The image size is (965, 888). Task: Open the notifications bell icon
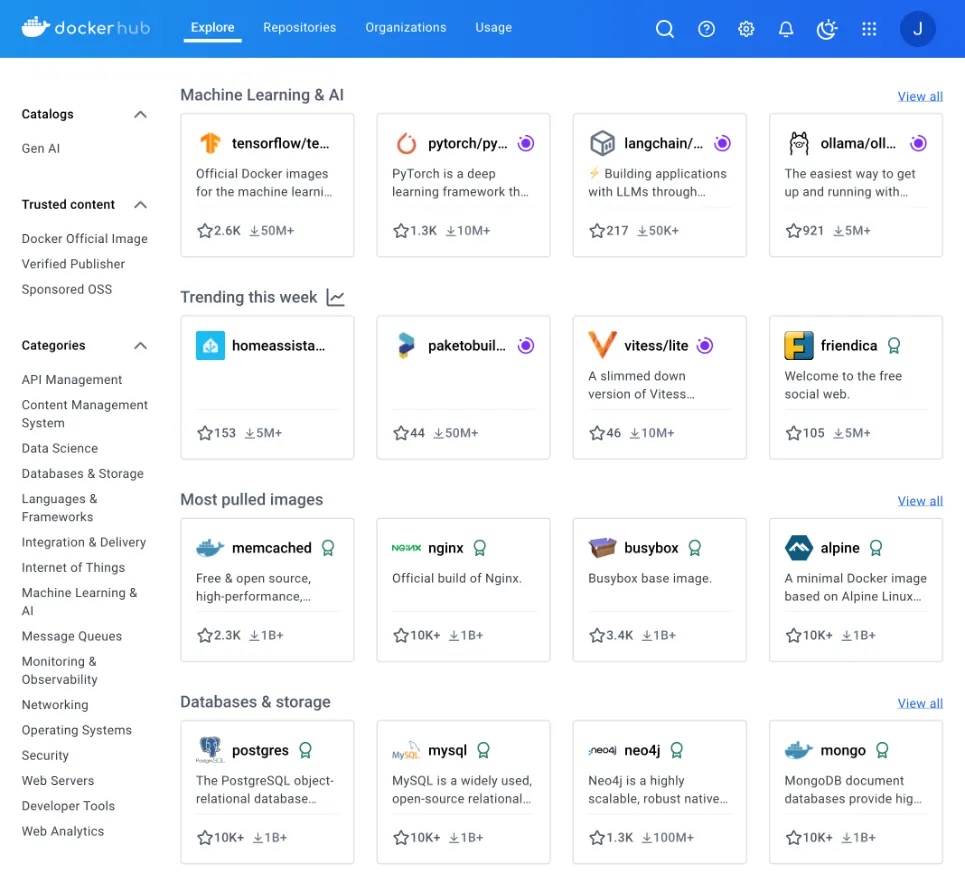[x=786, y=29]
